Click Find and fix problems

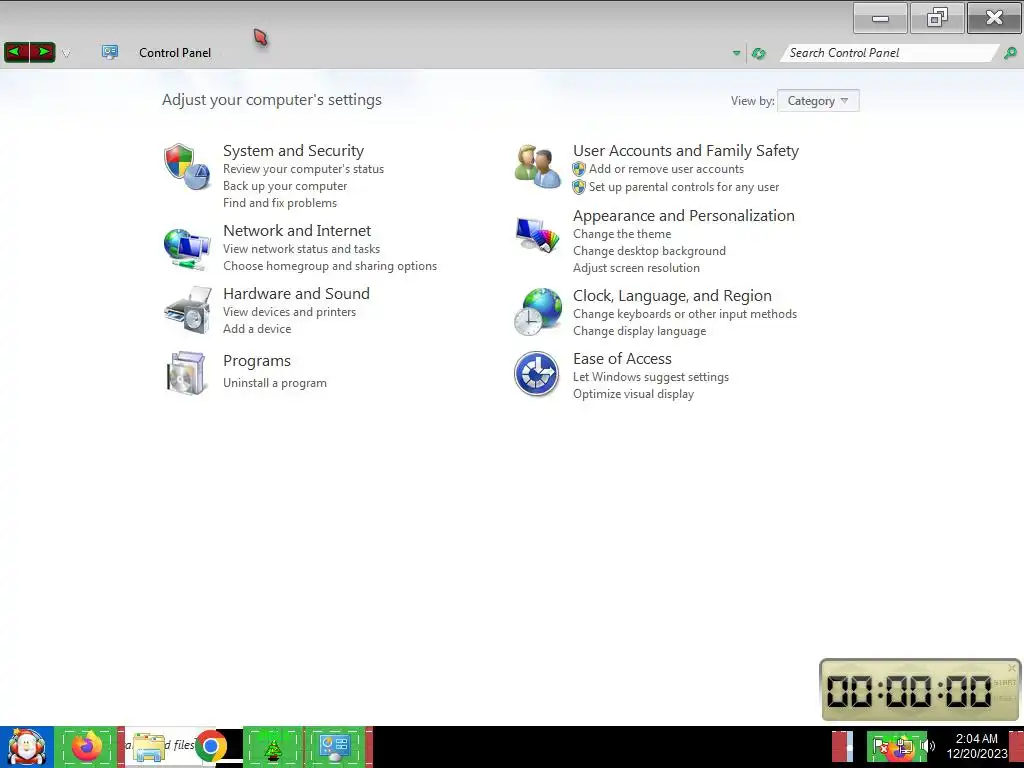280,203
